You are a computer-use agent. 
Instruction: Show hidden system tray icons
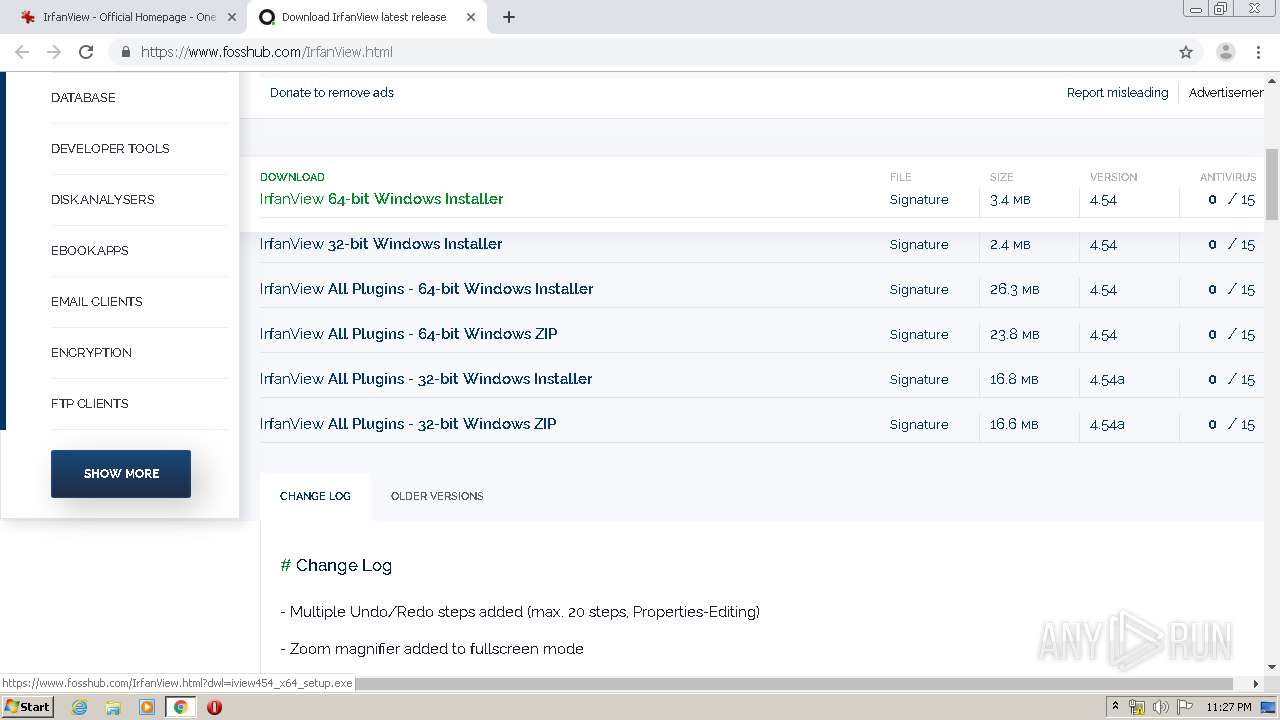click(1115, 707)
